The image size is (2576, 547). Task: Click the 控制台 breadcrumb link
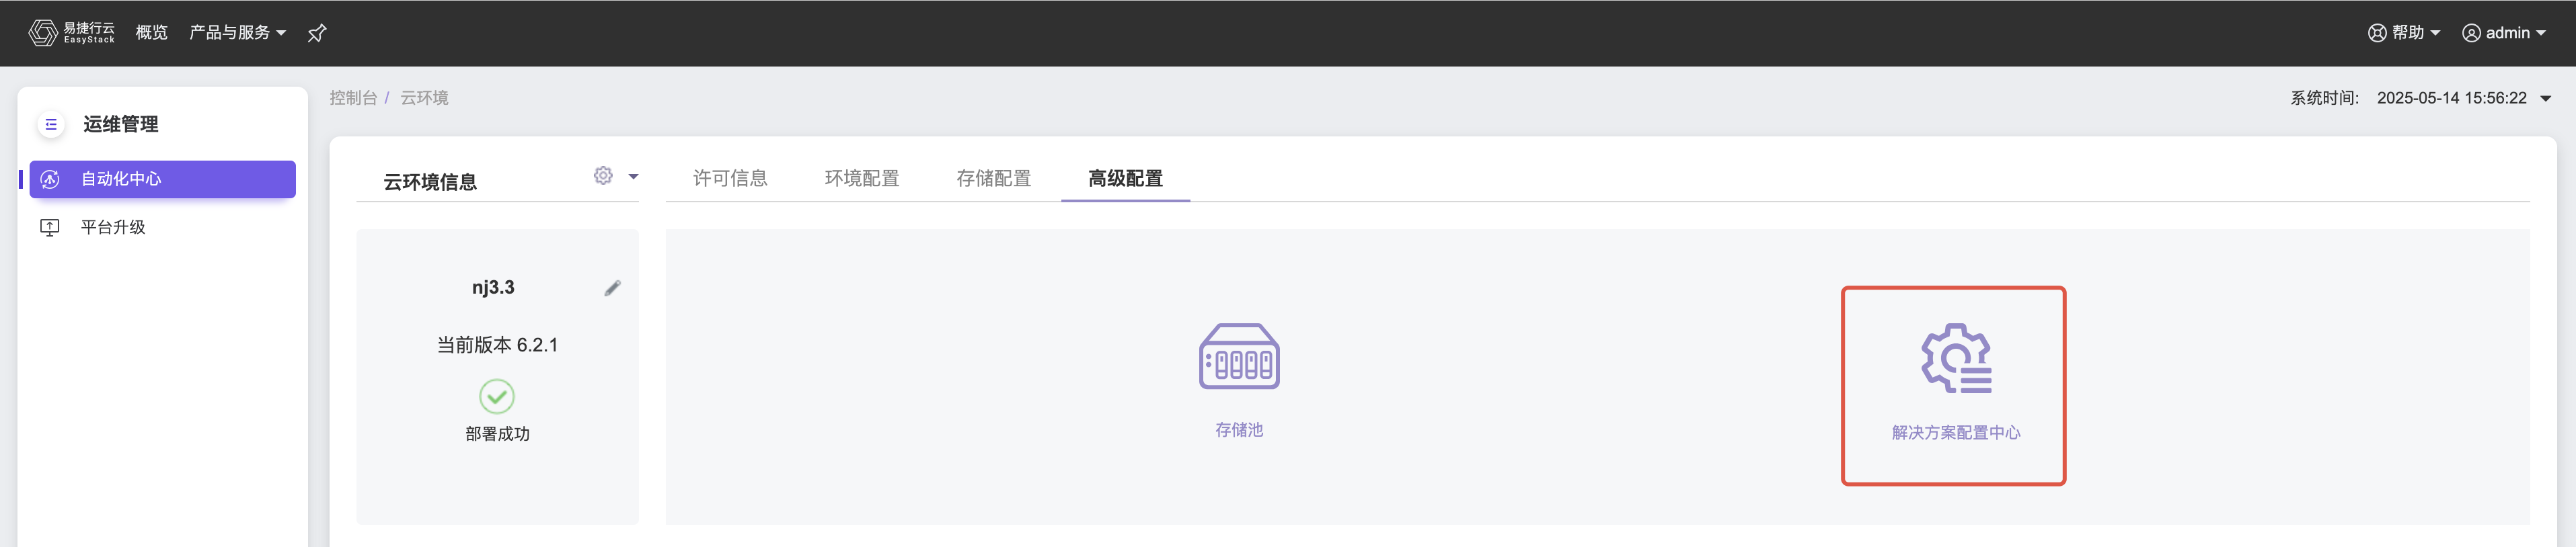353,98
